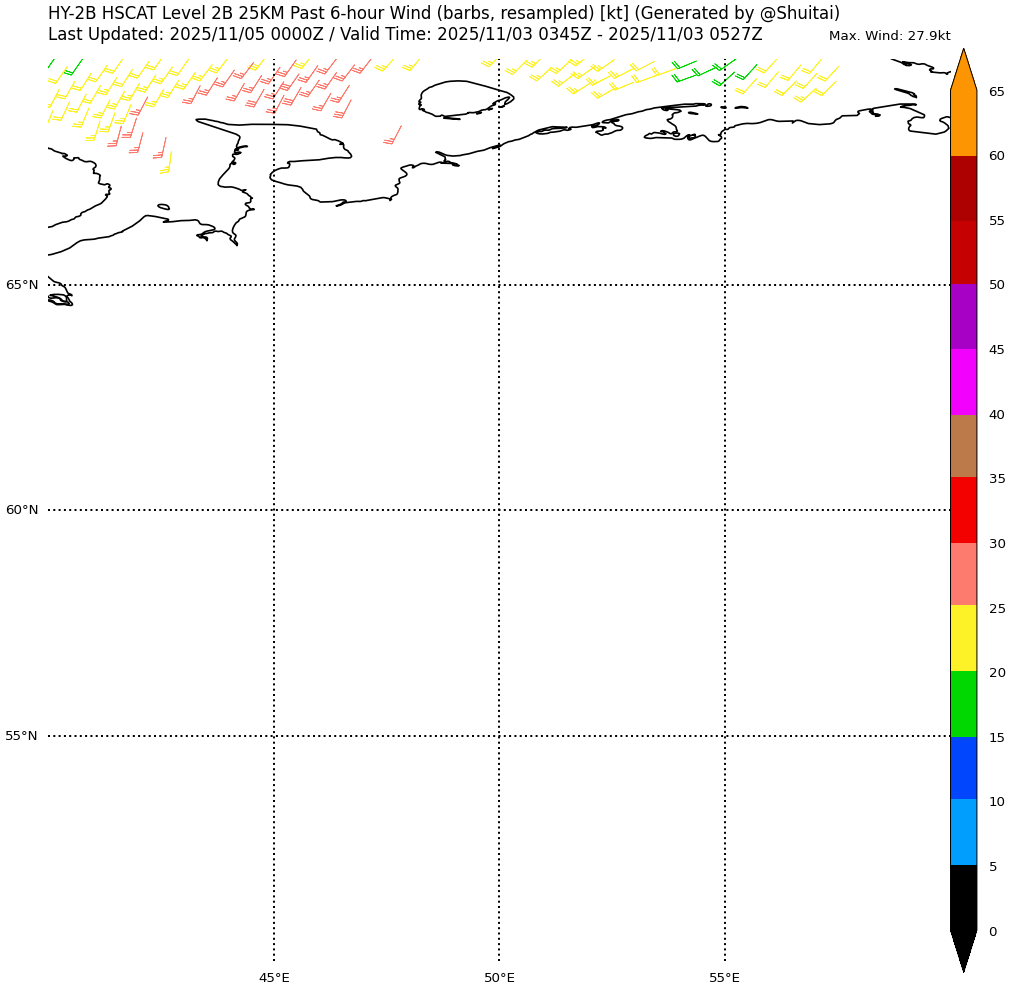Click the 65°N latitude axis label
Viewport: 1010px width, 989px height.
click(x=22, y=285)
